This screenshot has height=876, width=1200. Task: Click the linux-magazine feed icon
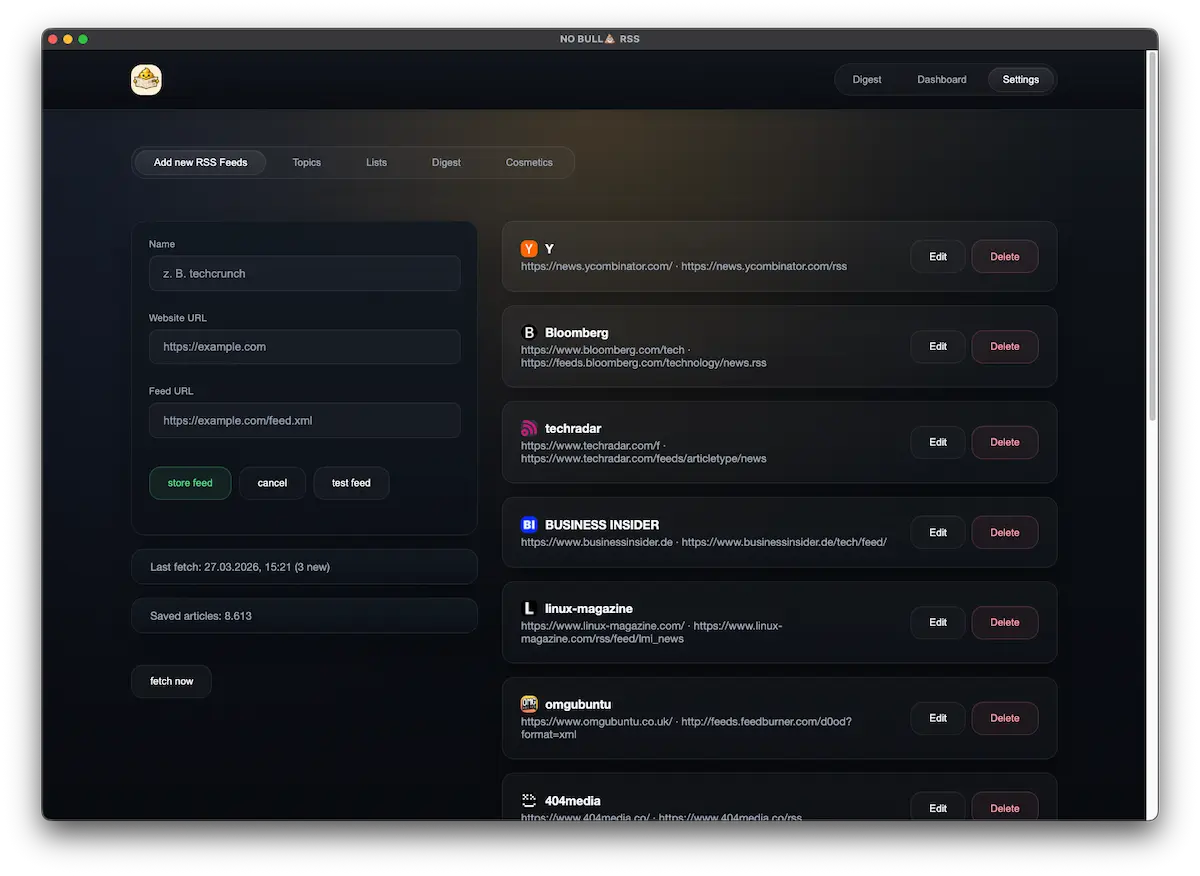point(529,608)
